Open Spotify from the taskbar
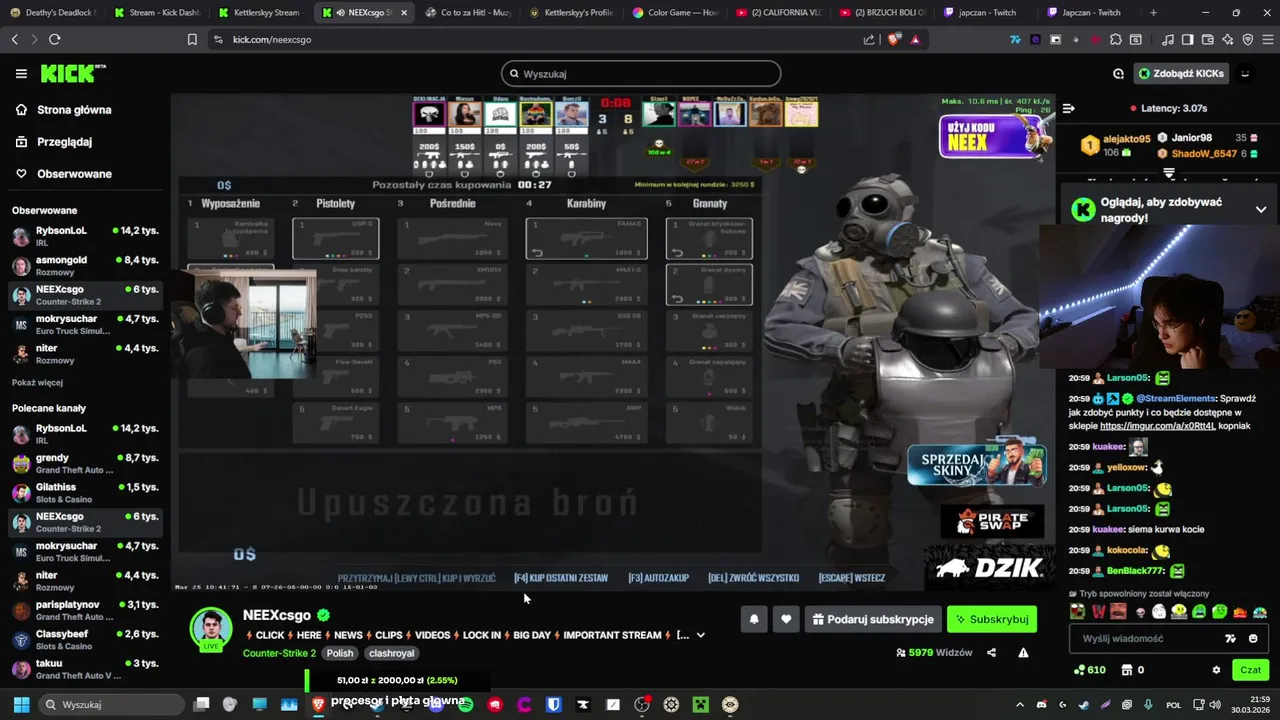Image resolution: width=1280 pixels, height=720 pixels. (x=465, y=704)
